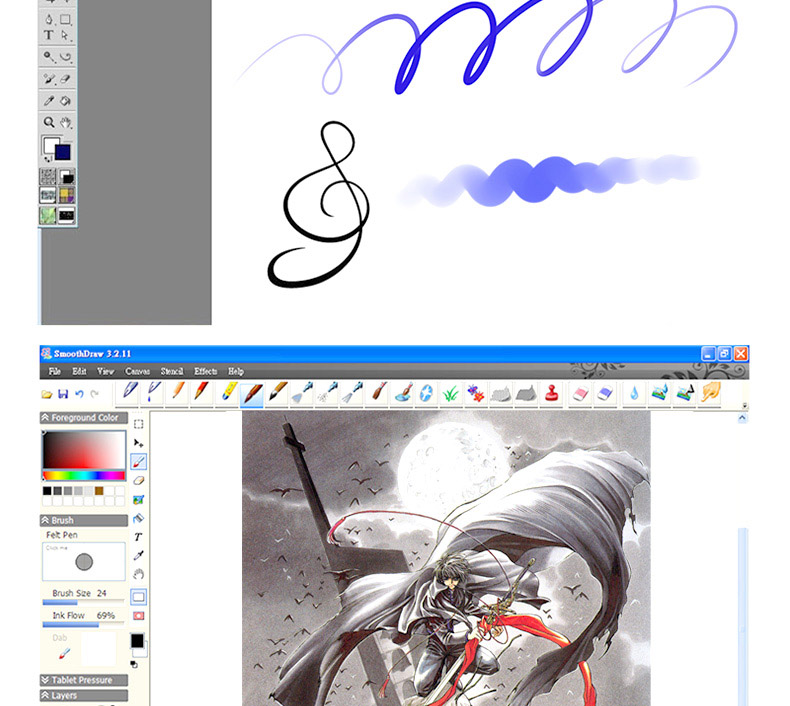Screen dimensions: 790x706
Task: Open the Help menu
Action: 235,371
